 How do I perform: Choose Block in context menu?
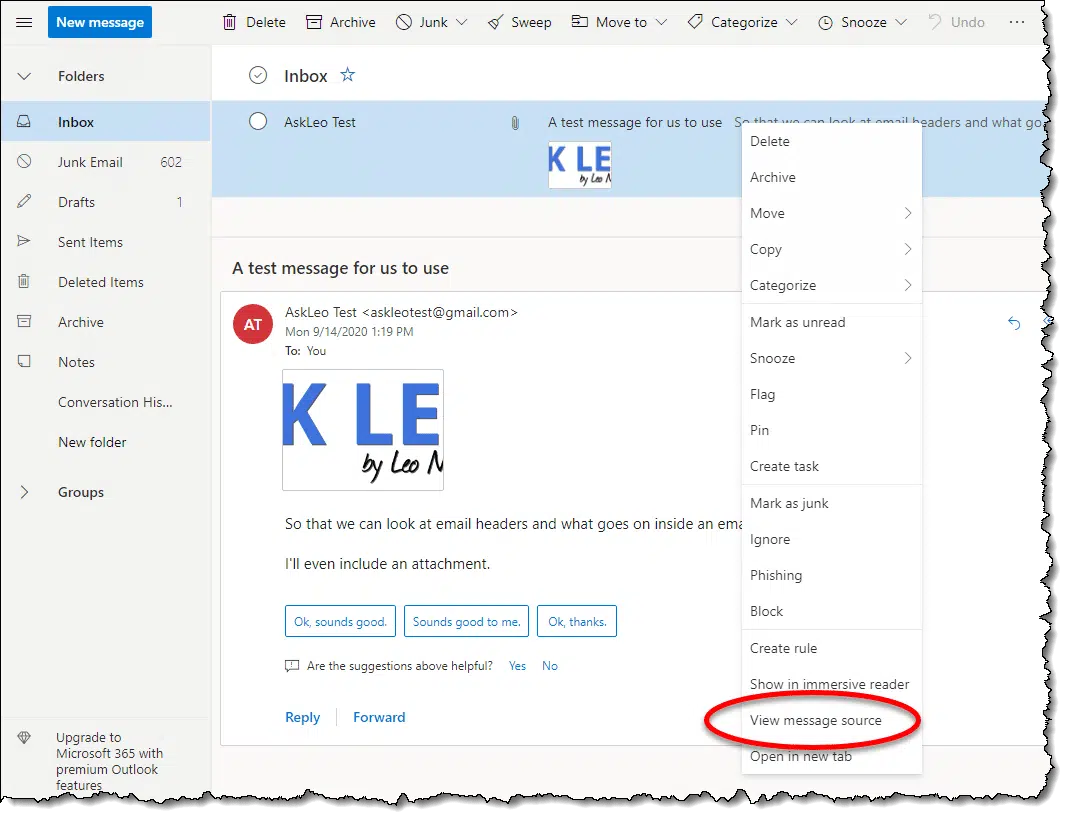coord(831,611)
